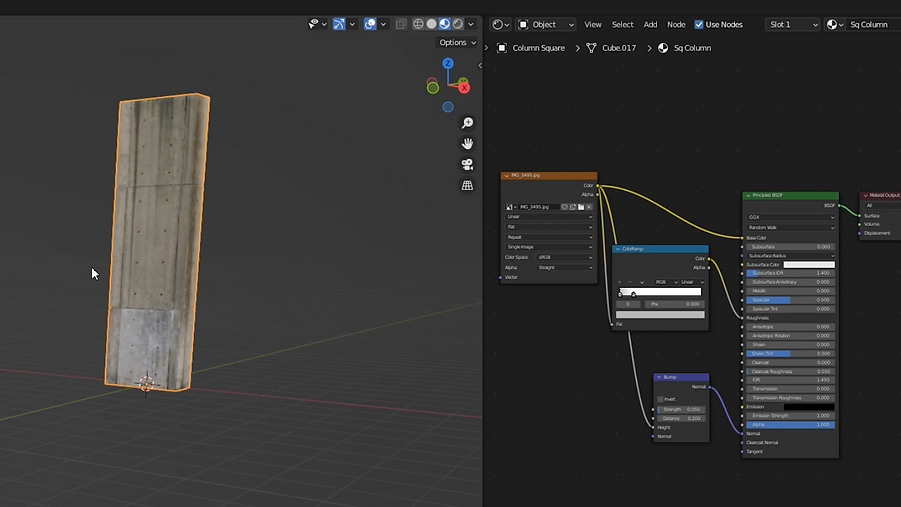Image resolution: width=901 pixels, height=507 pixels.
Task: Open the View menu in node editor
Action: (592, 25)
